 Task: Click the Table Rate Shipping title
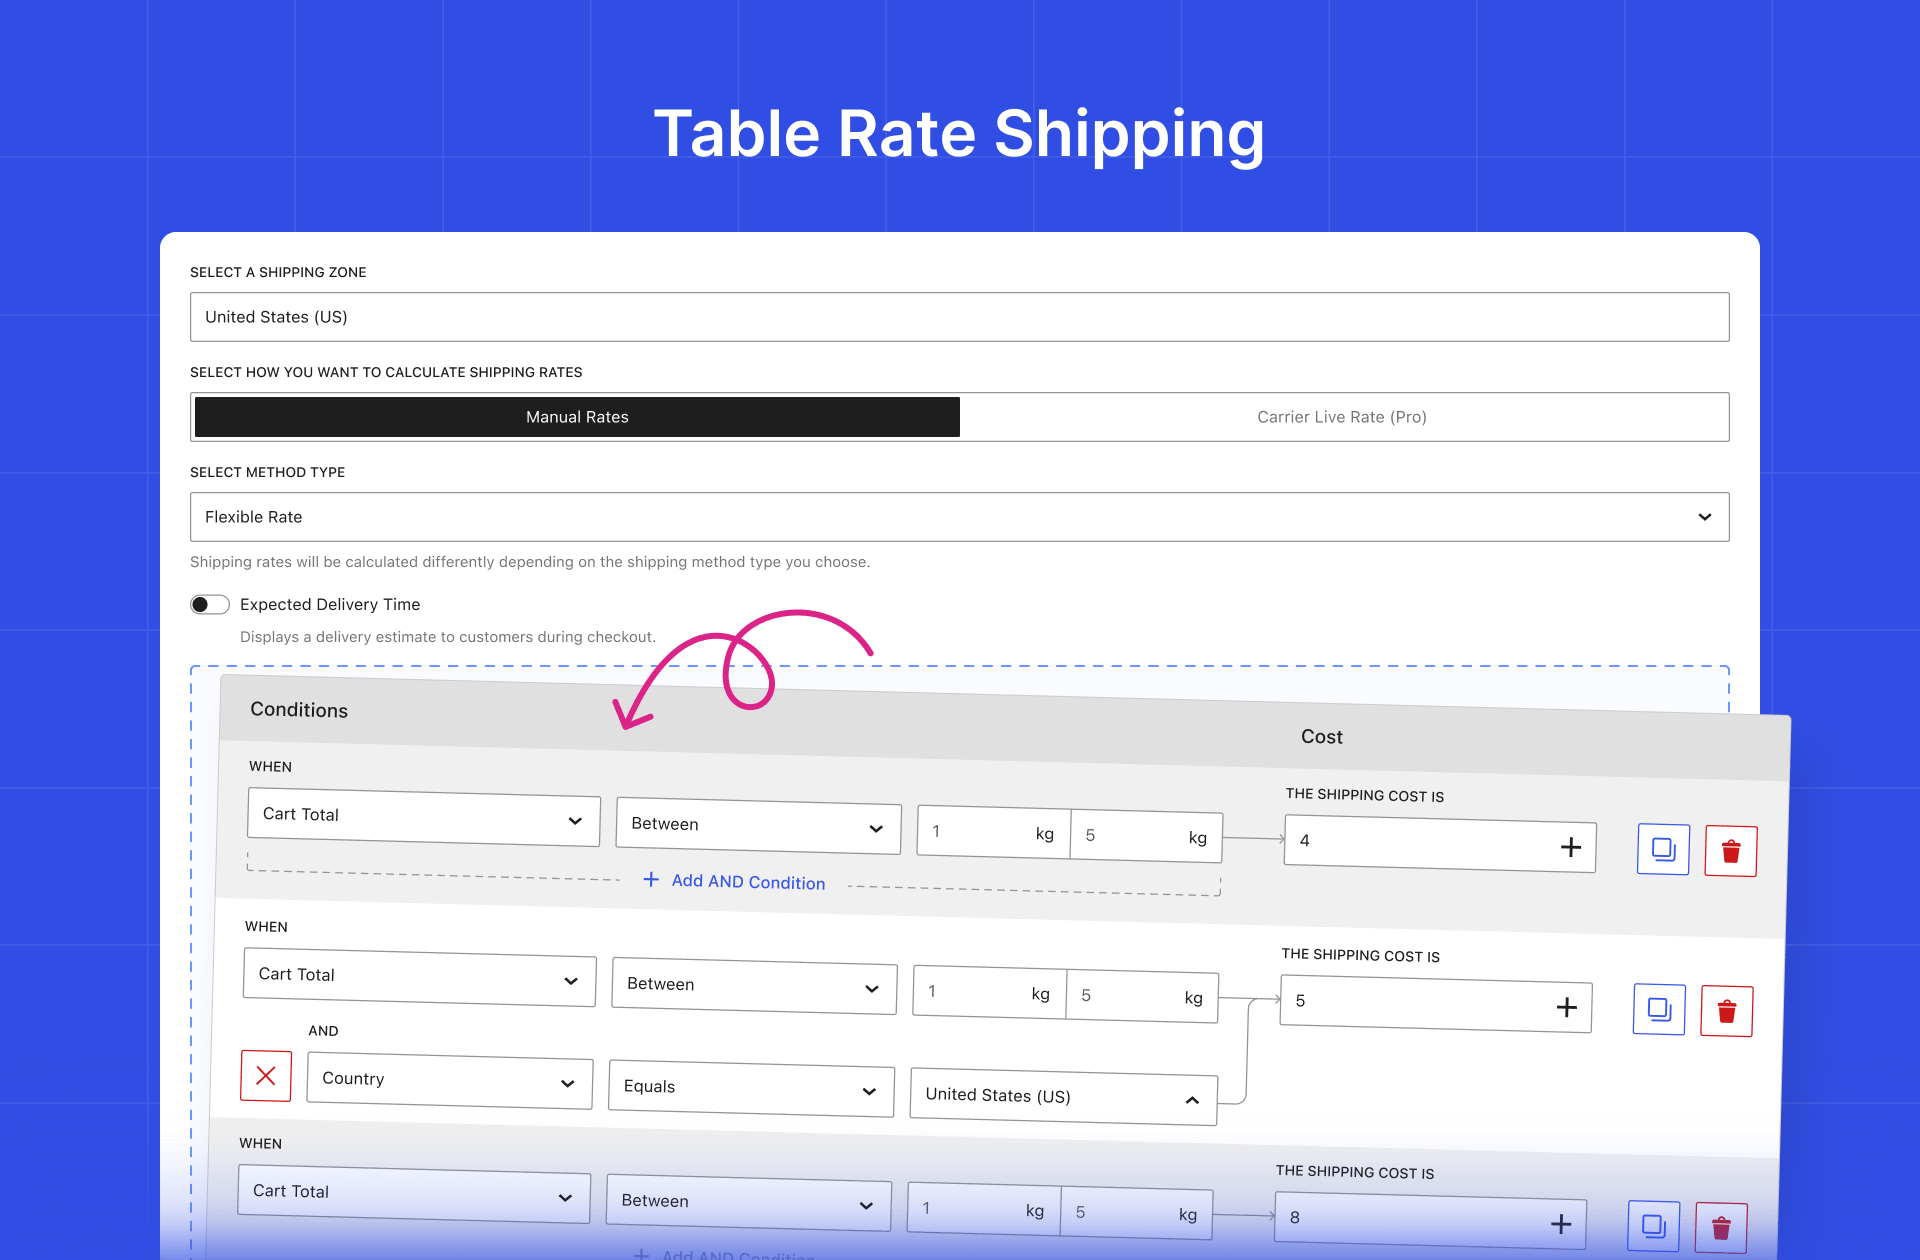[x=960, y=134]
